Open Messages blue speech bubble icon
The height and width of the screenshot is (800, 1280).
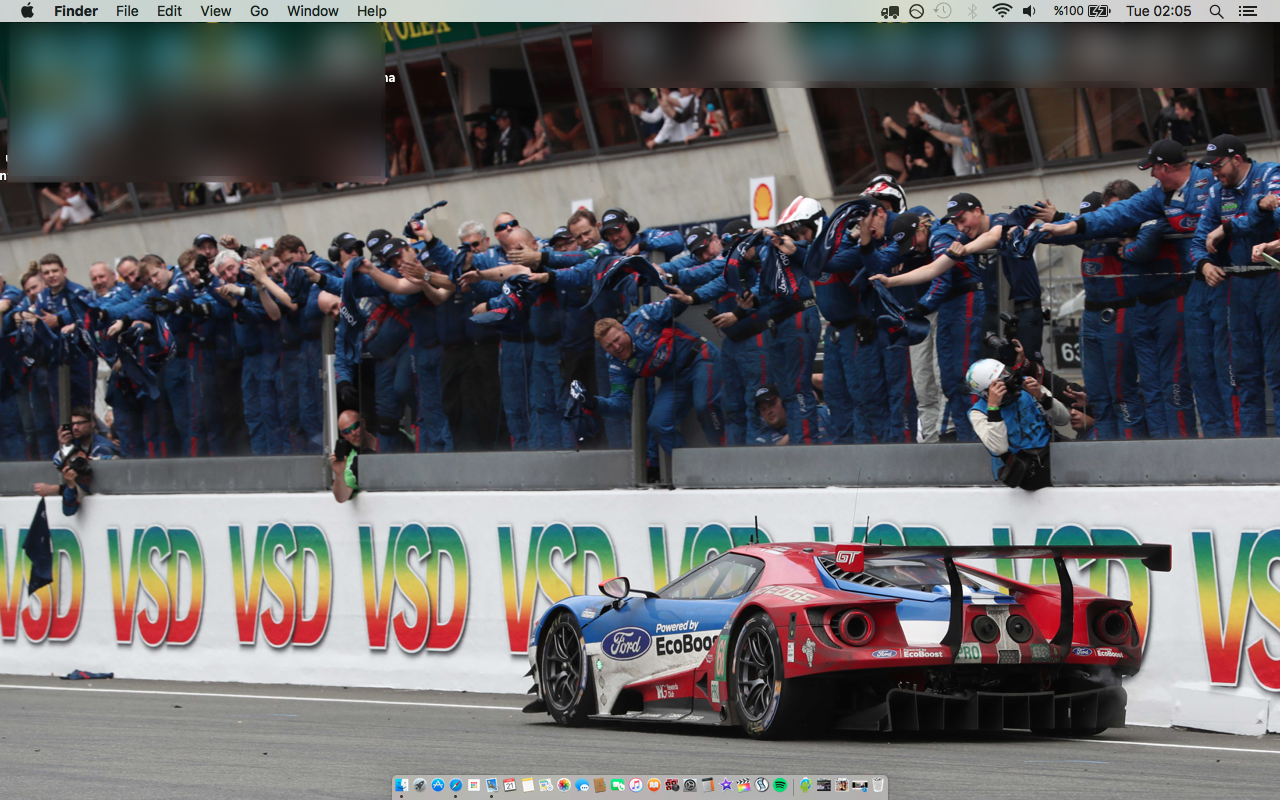pos(582,785)
